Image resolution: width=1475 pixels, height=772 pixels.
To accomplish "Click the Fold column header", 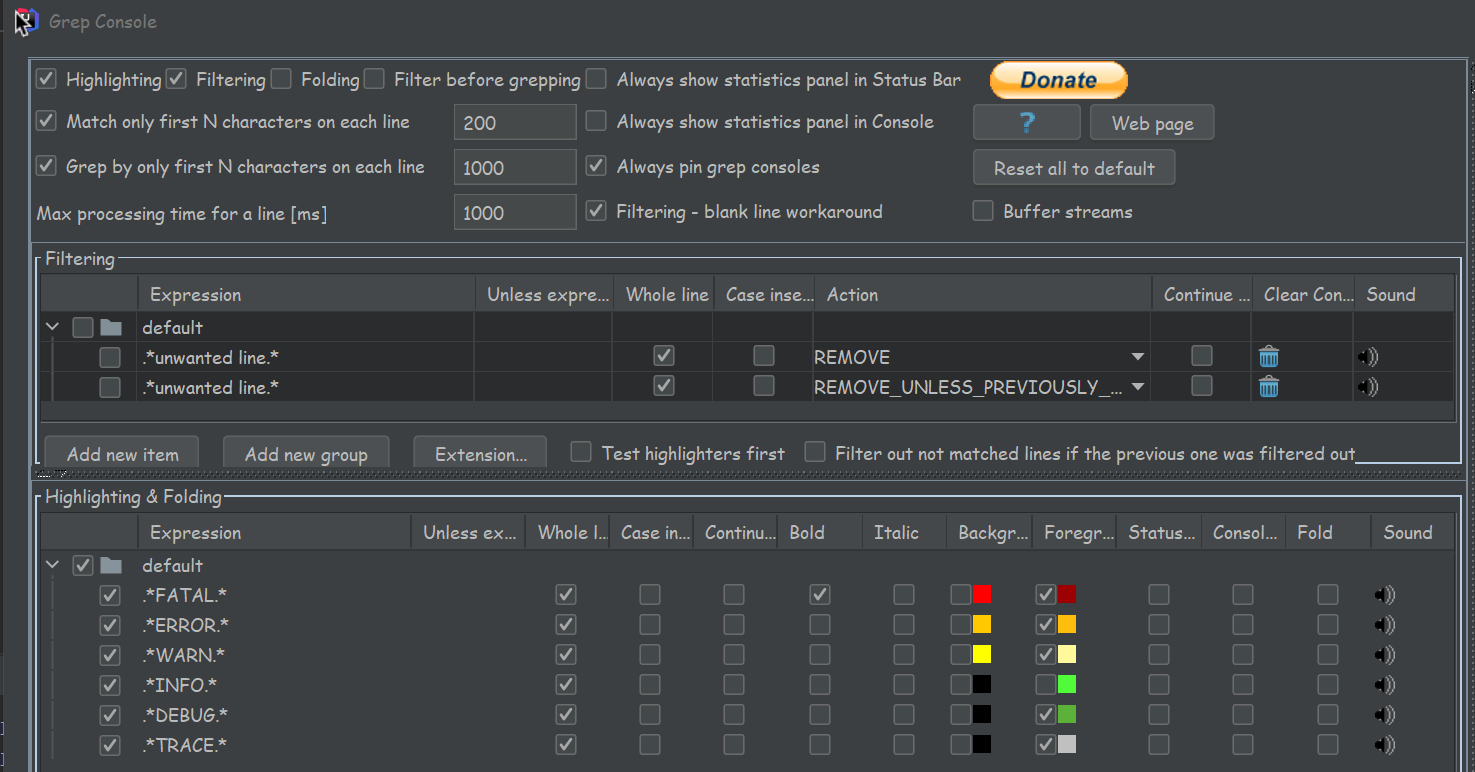I will coord(1328,532).
